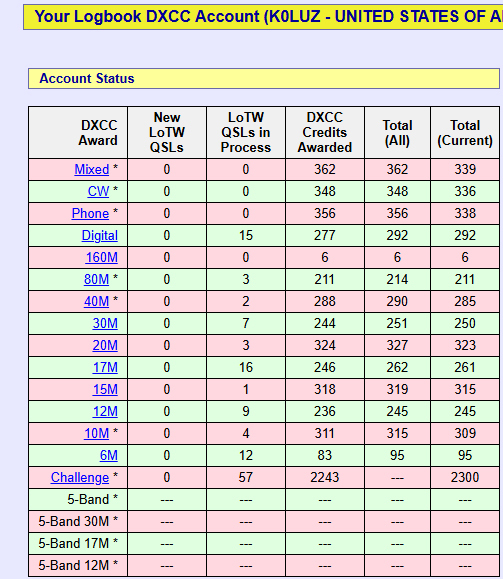Click 17M total current value 261
This screenshot has width=503, height=579.
point(465,367)
